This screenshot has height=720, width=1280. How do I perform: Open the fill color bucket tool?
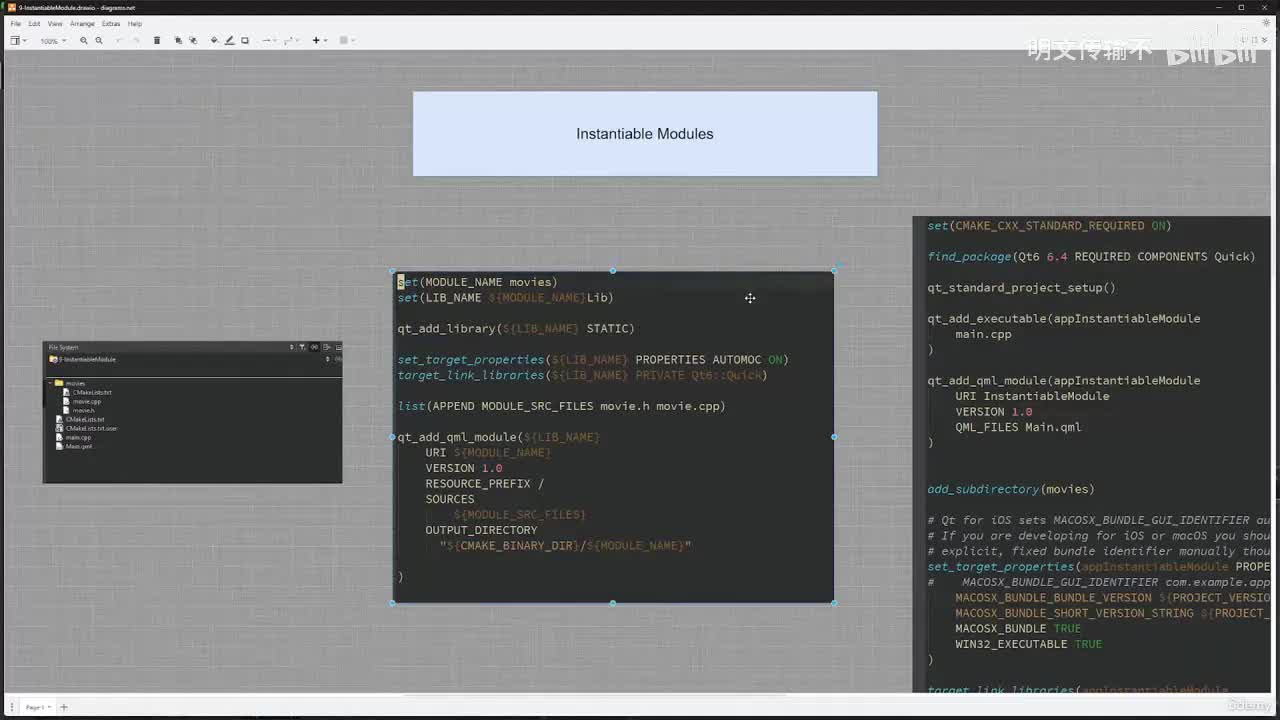click(214, 41)
